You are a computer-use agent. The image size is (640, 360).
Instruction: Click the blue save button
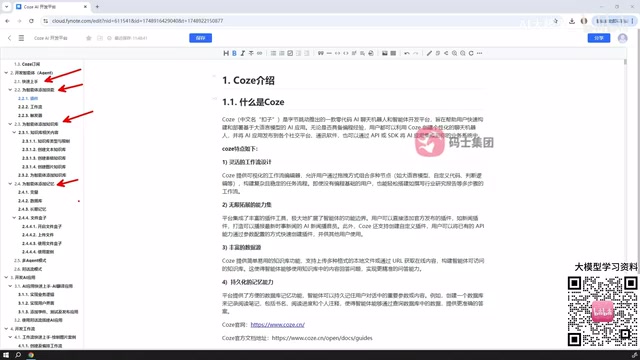(x=200, y=38)
